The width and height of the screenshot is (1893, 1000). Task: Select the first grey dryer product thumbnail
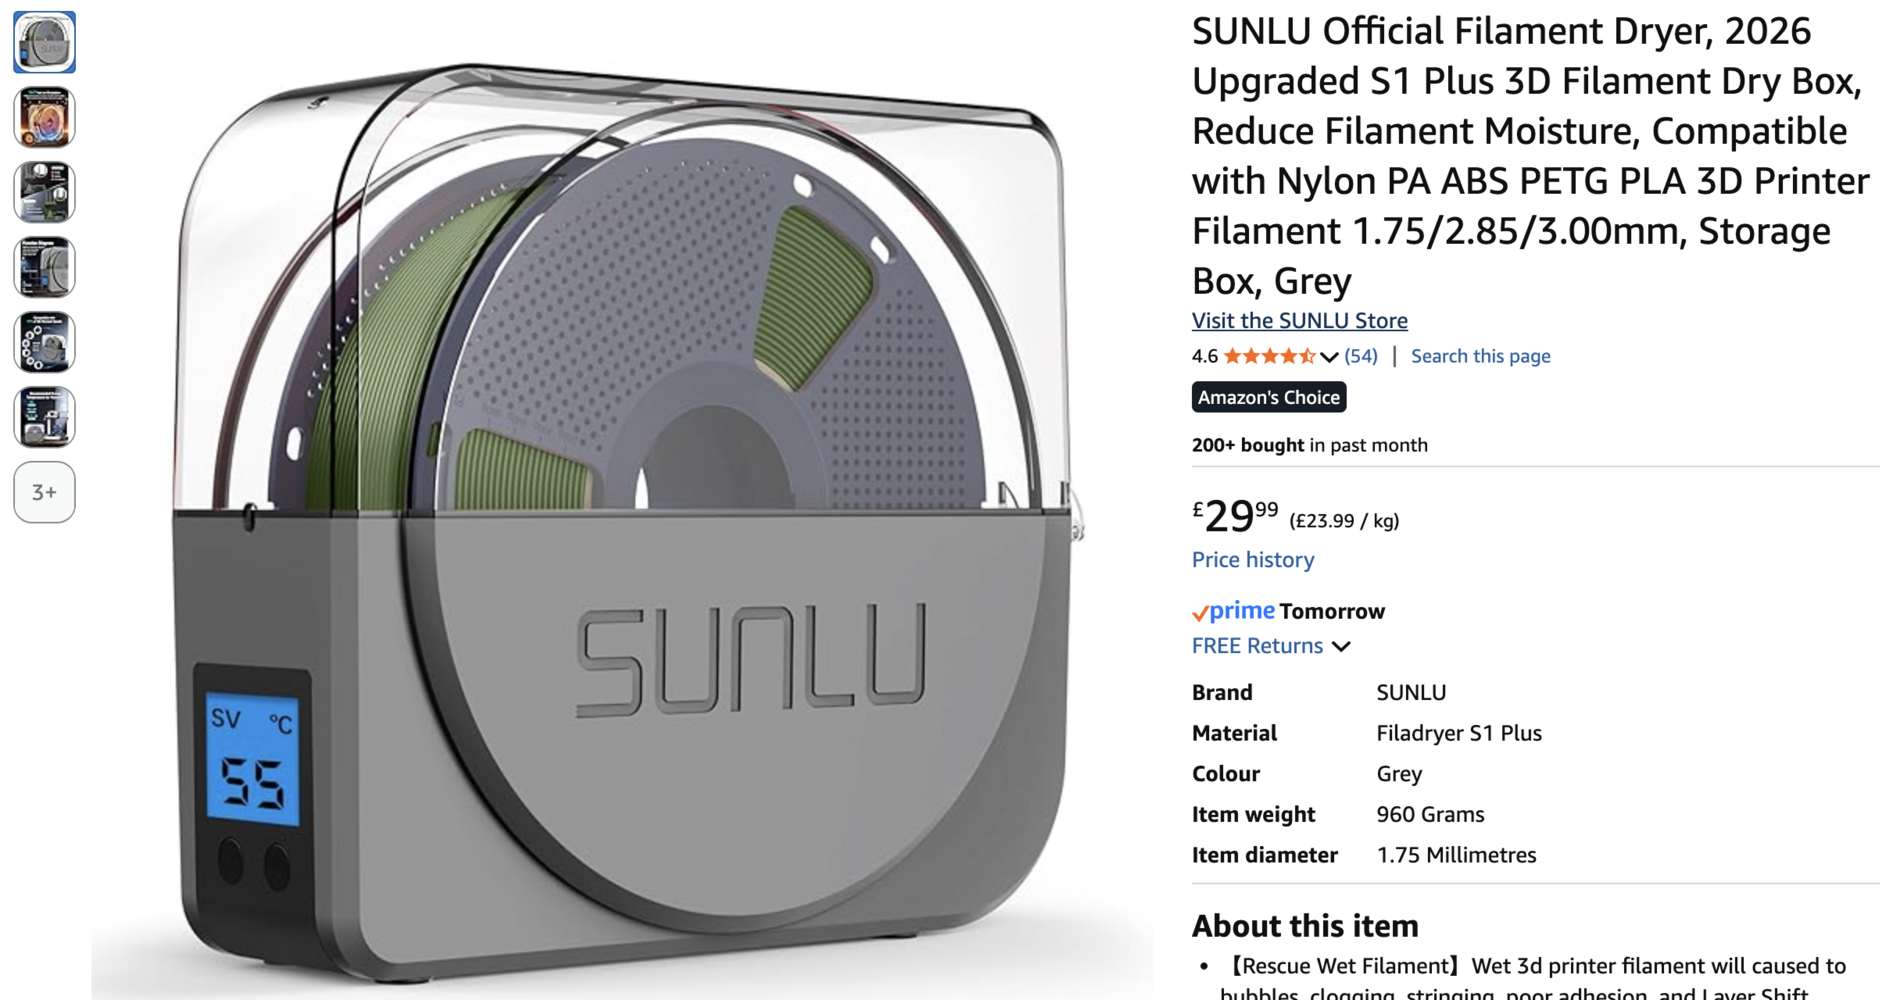click(44, 42)
